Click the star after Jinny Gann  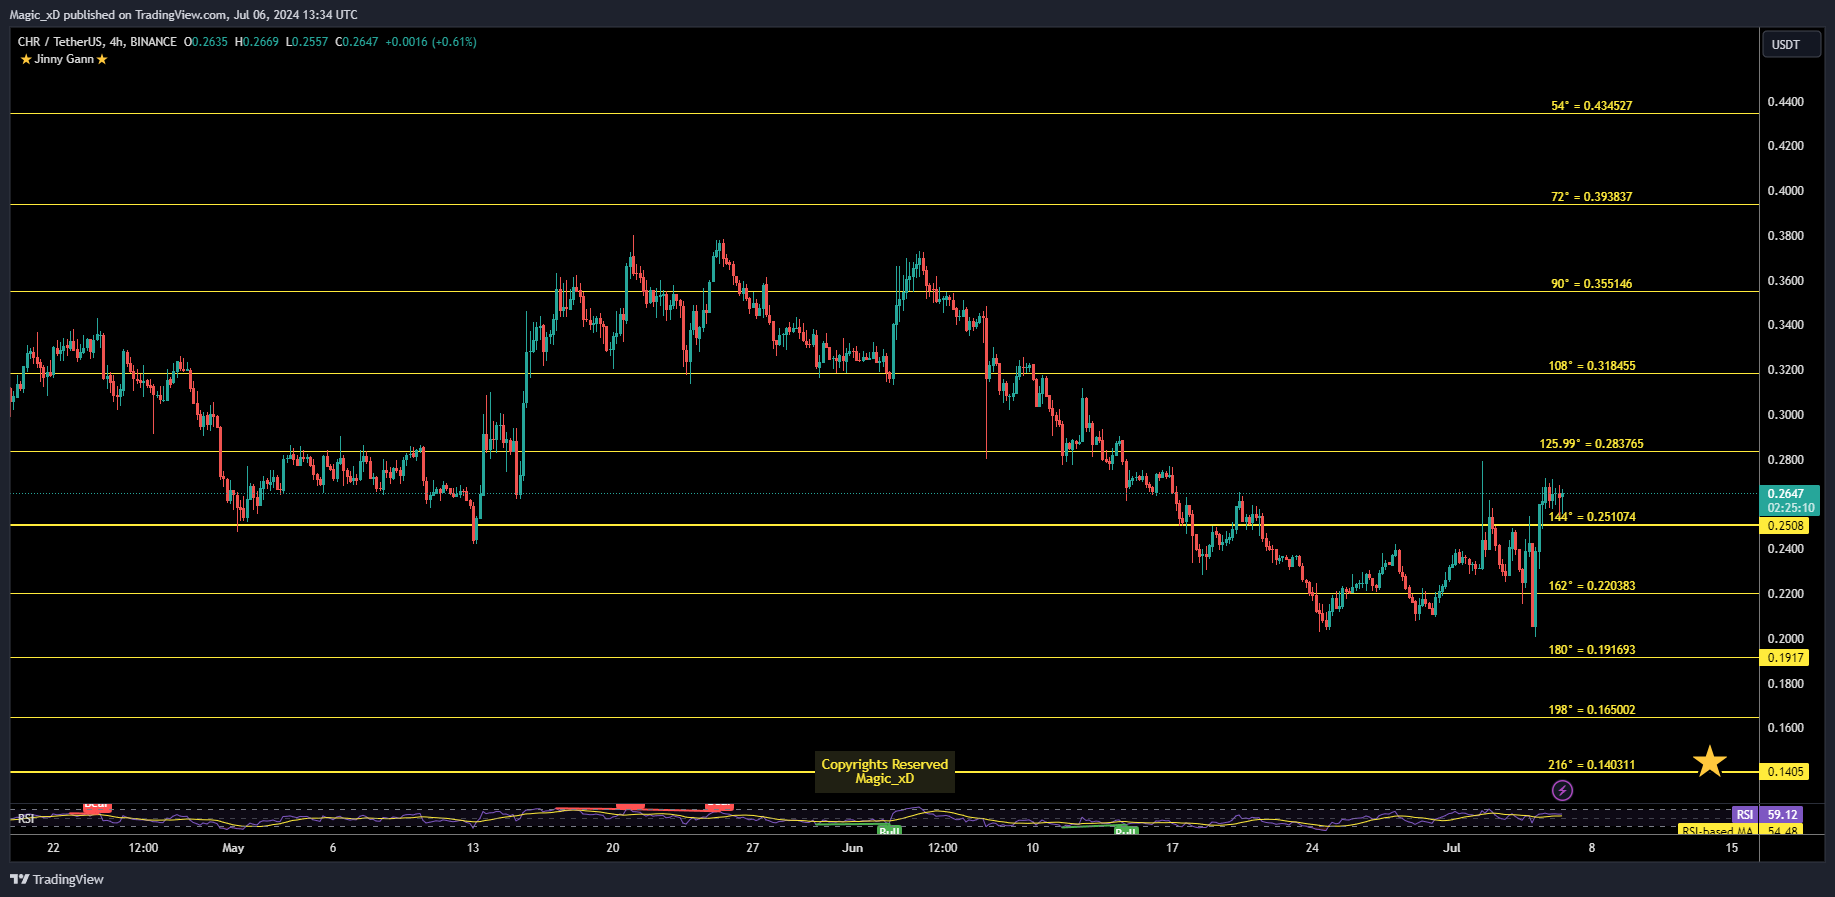[102, 59]
